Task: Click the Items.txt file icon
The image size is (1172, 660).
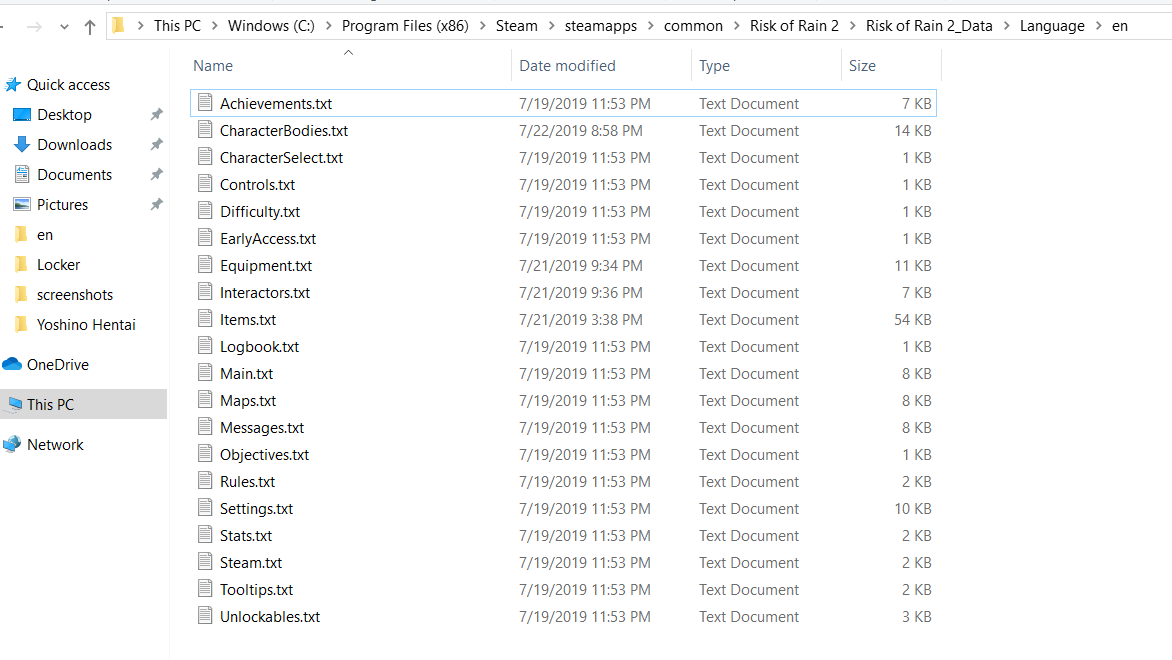Action: tap(205, 318)
